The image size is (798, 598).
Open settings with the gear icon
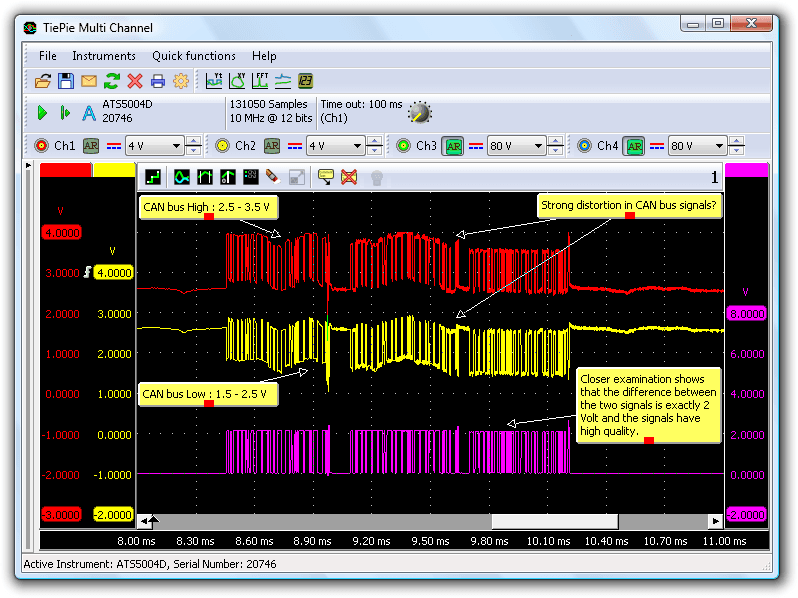[181, 81]
